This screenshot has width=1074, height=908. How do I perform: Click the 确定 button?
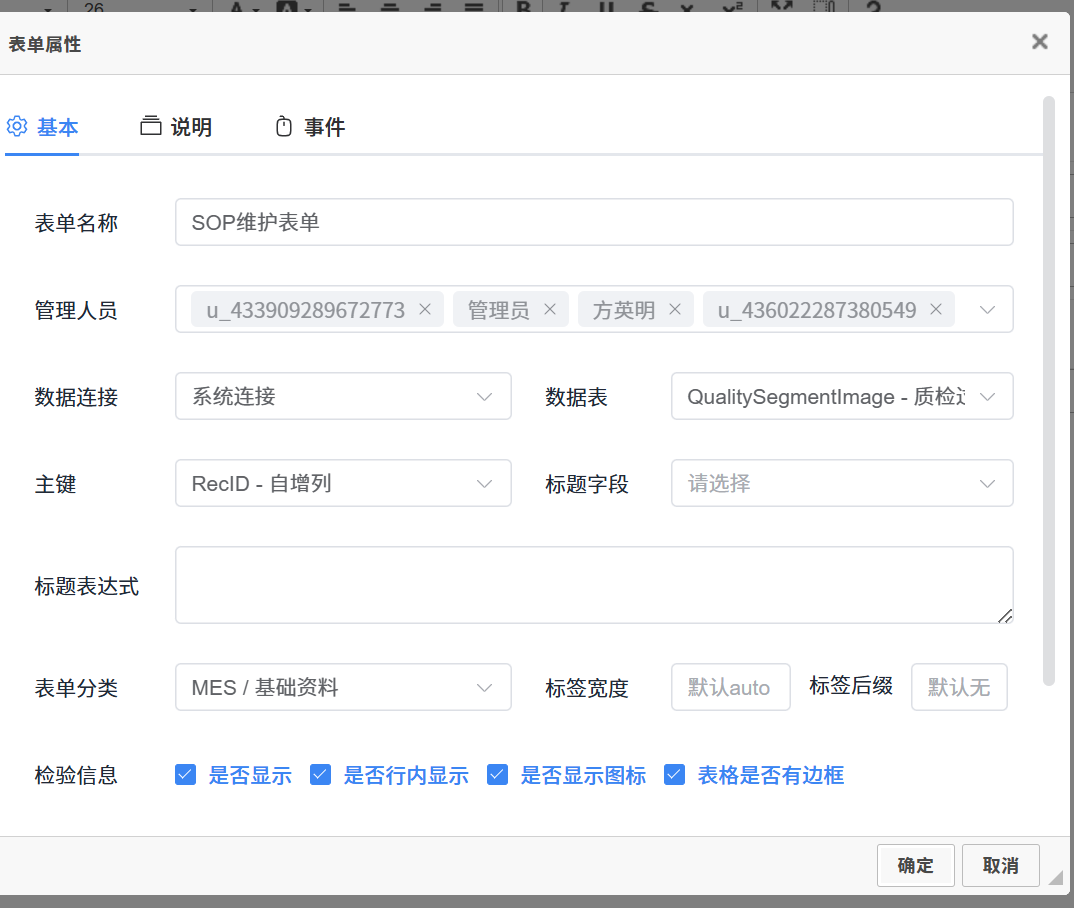point(915,866)
